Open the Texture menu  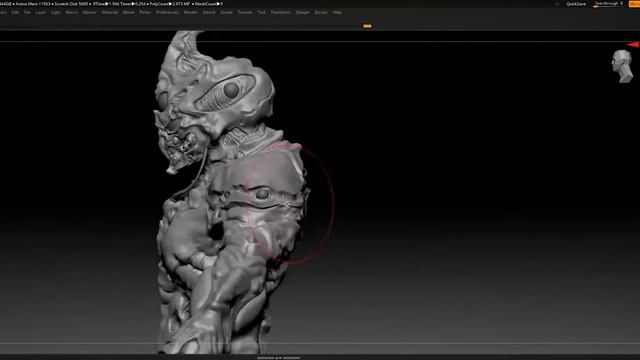tap(244, 12)
